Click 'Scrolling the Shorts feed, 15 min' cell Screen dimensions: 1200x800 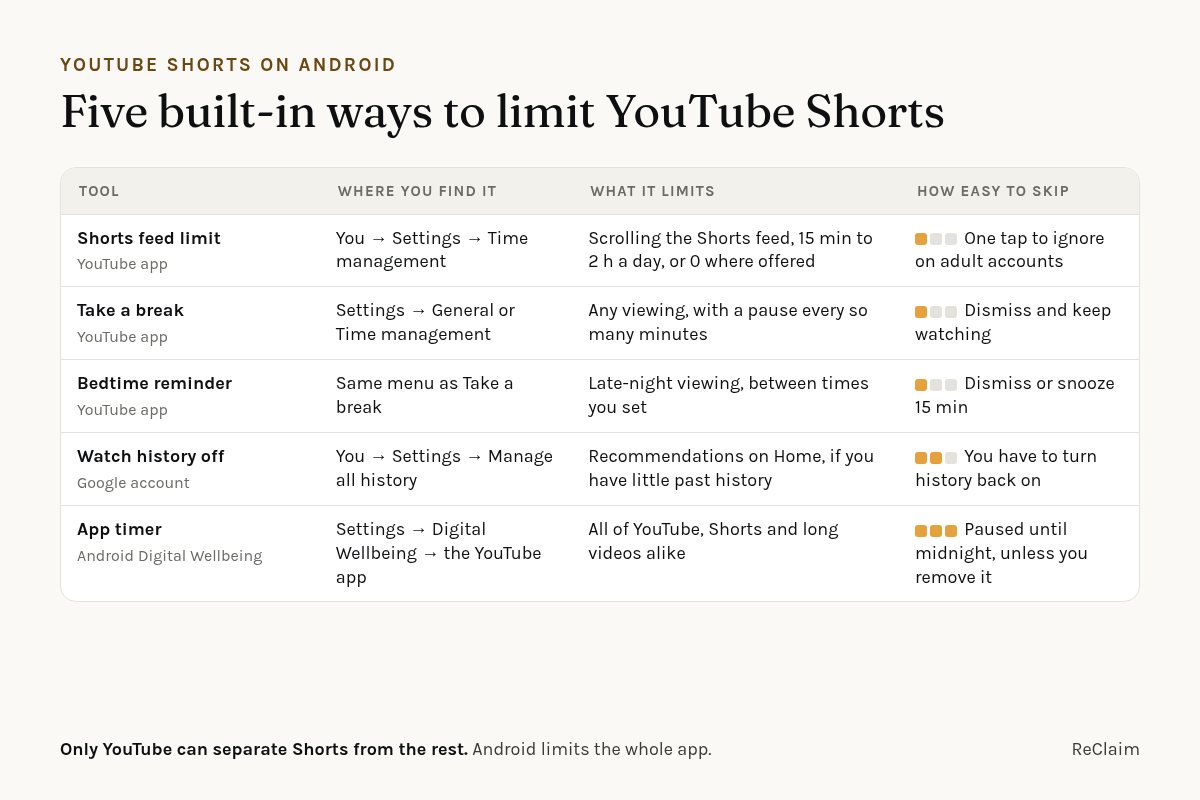(730, 250)
